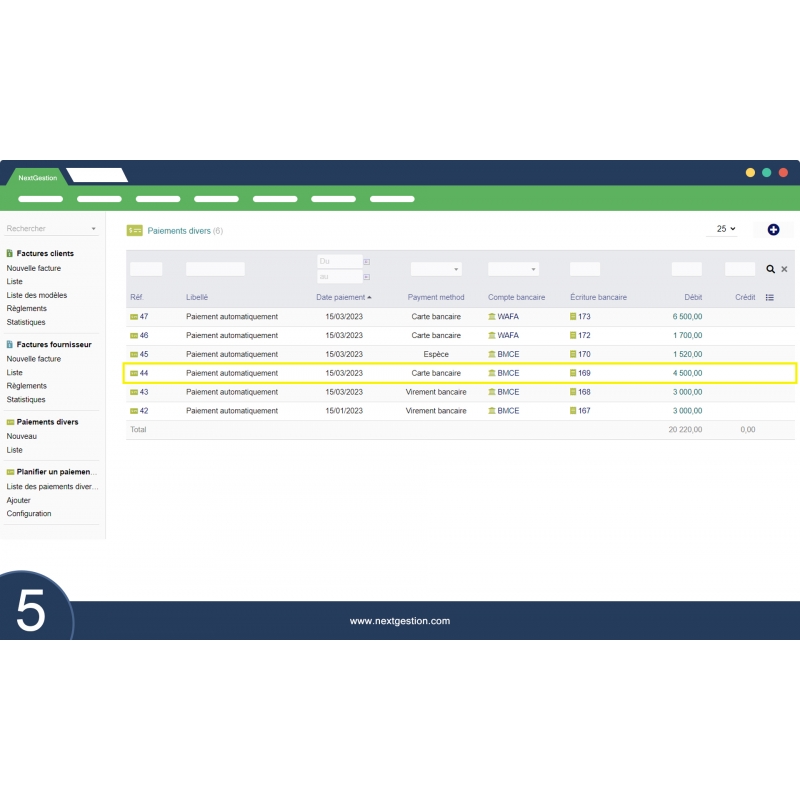This screenshot has height=800, width=800.
Task: Switch to the NextGestion browser tab
Action: point(37,177)
